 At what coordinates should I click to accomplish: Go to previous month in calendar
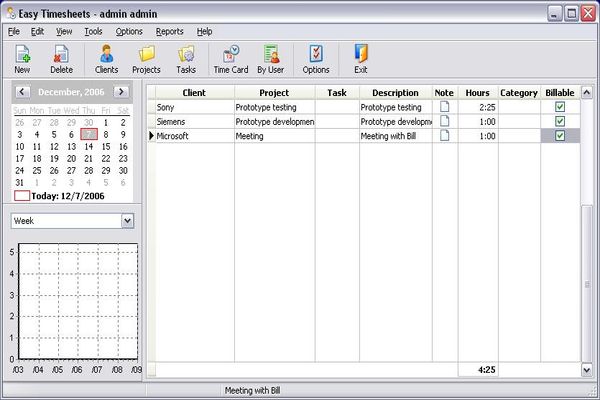[21, 92]
